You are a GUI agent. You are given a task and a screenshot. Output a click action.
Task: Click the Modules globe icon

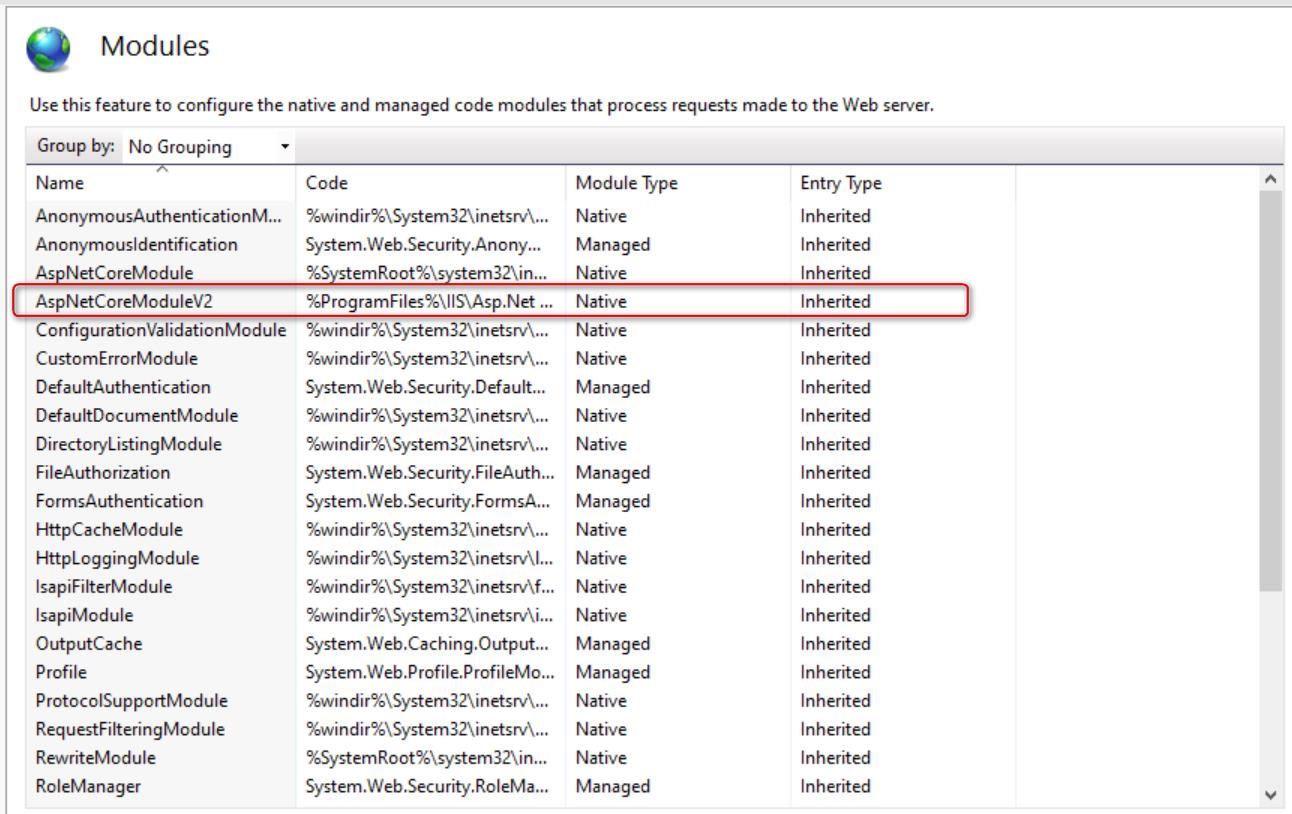click(x=49, y=47)
